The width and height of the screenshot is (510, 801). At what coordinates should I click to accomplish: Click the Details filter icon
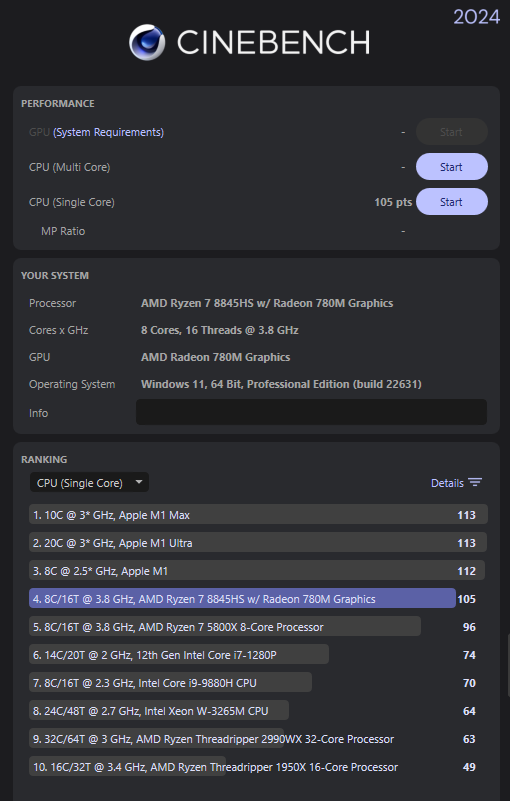tap(475, 483)
